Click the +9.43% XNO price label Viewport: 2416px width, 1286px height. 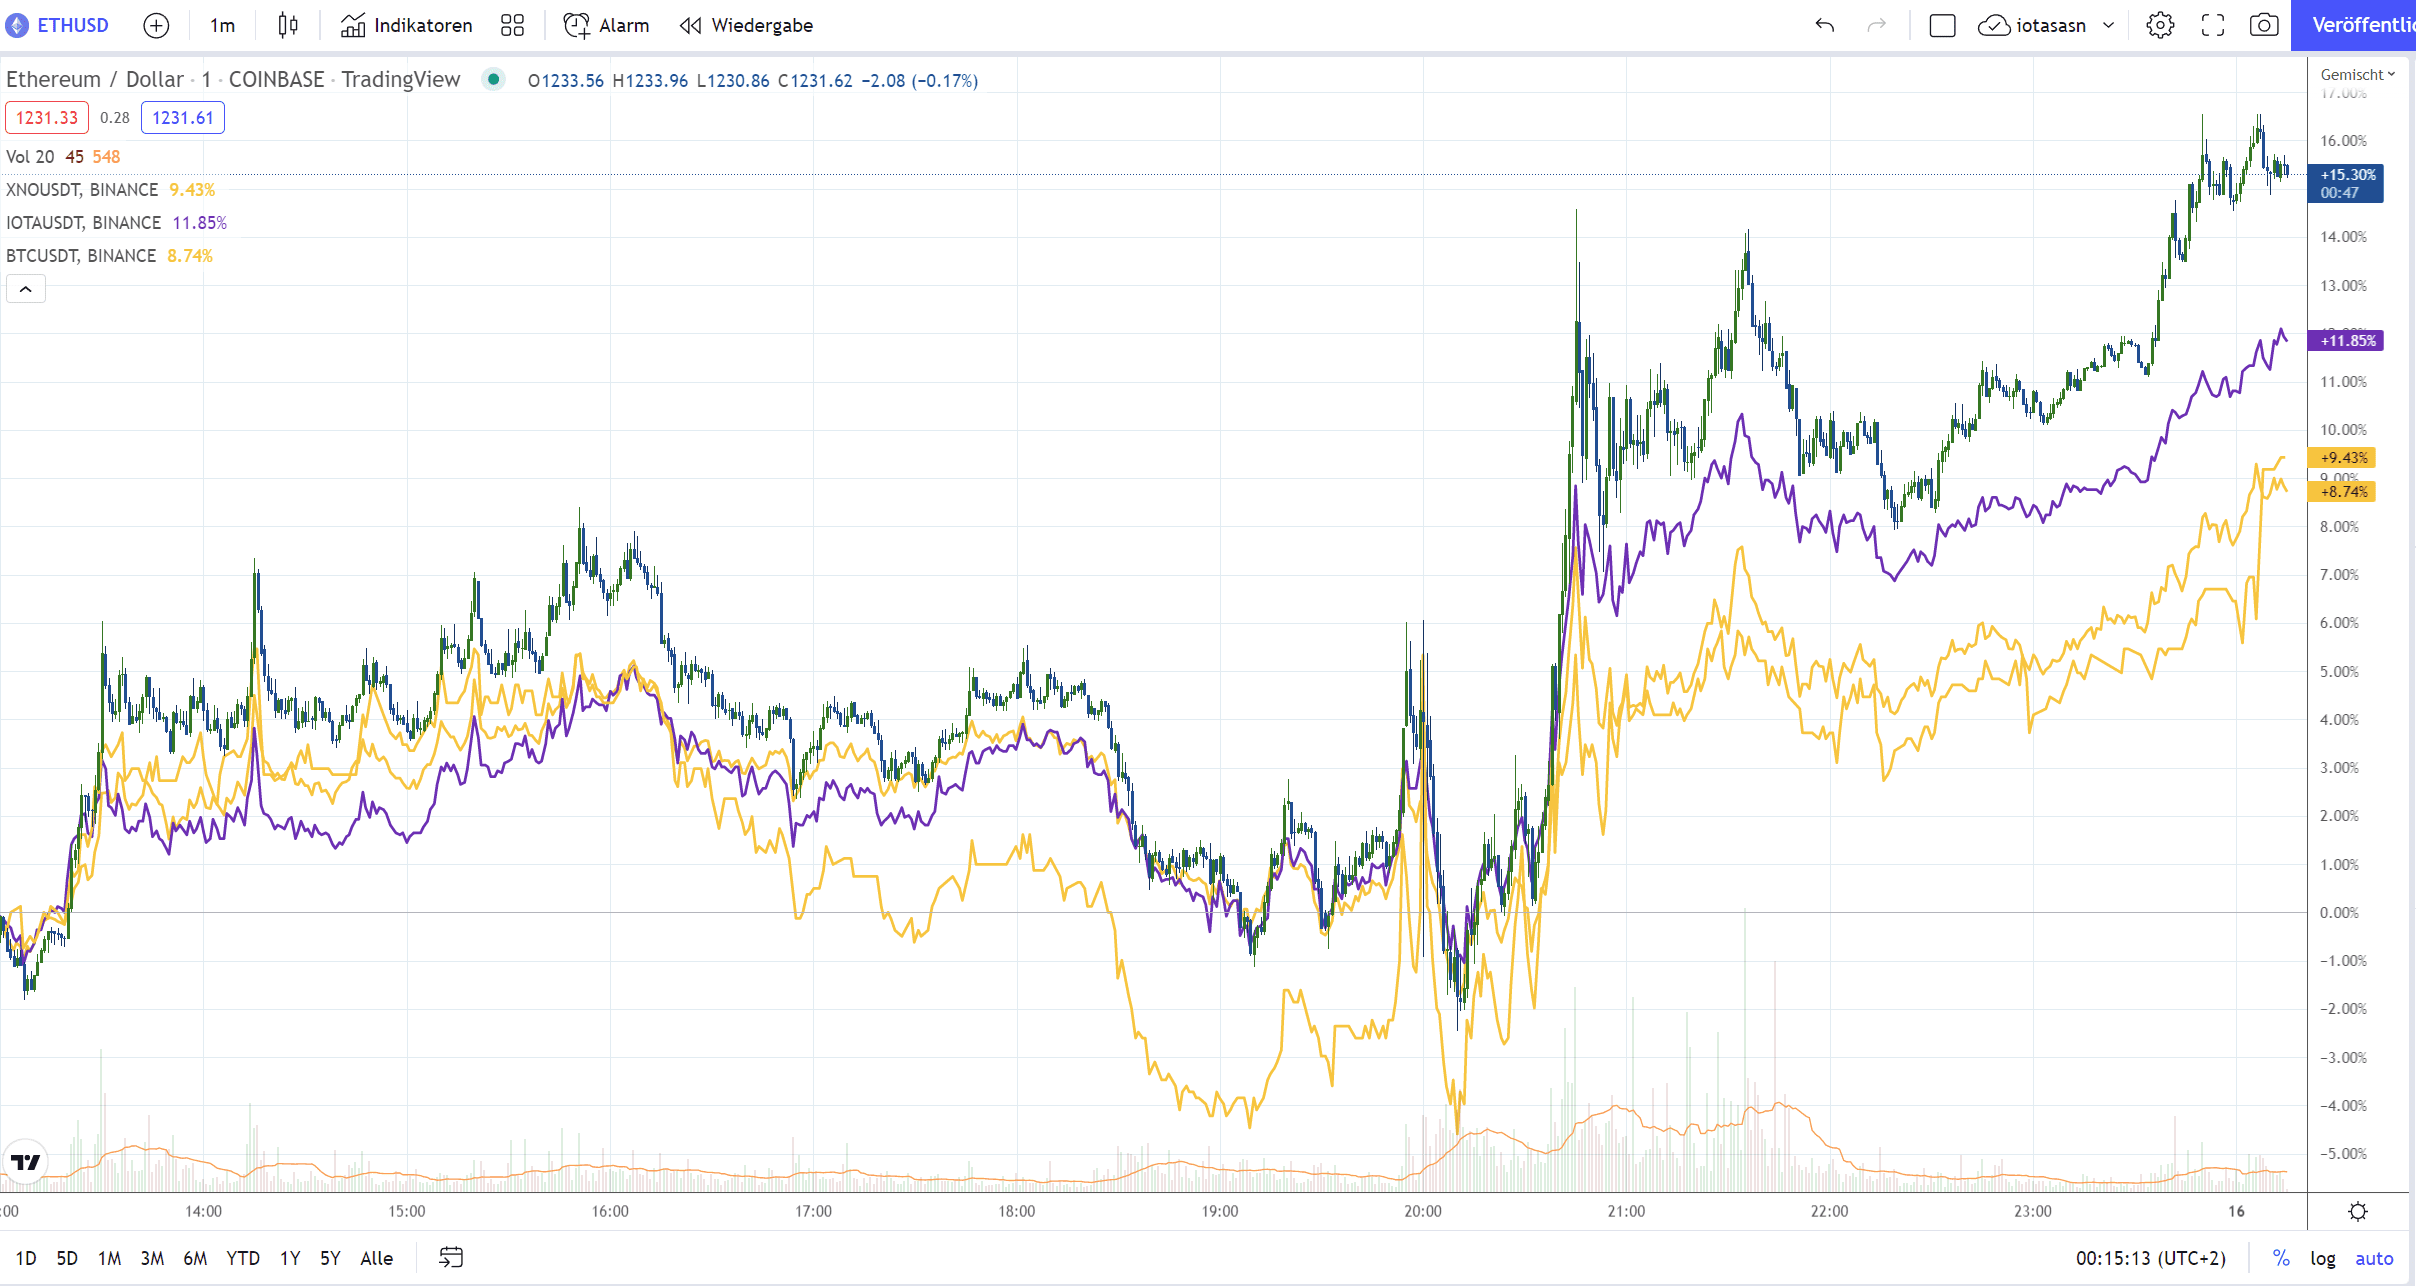2343,458
